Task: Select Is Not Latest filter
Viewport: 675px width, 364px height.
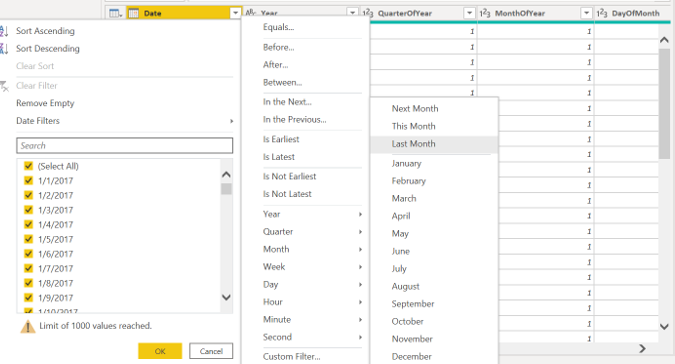Action: pos(287,194)
